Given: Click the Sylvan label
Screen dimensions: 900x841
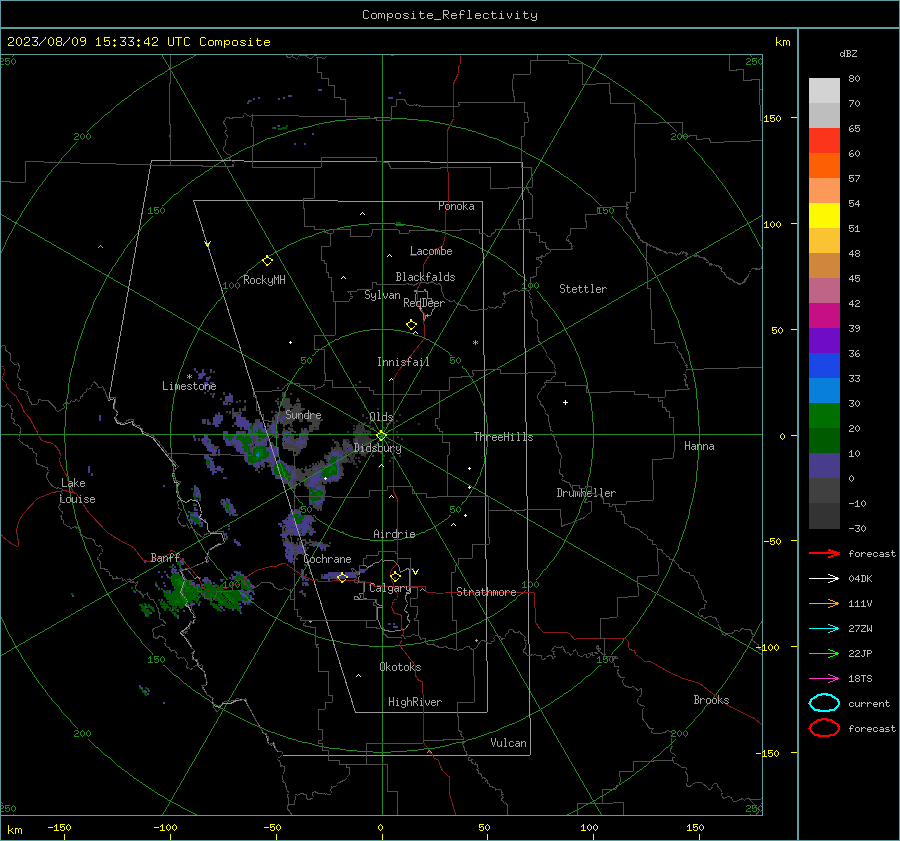Looking at the screenshot, I should 382,295.
